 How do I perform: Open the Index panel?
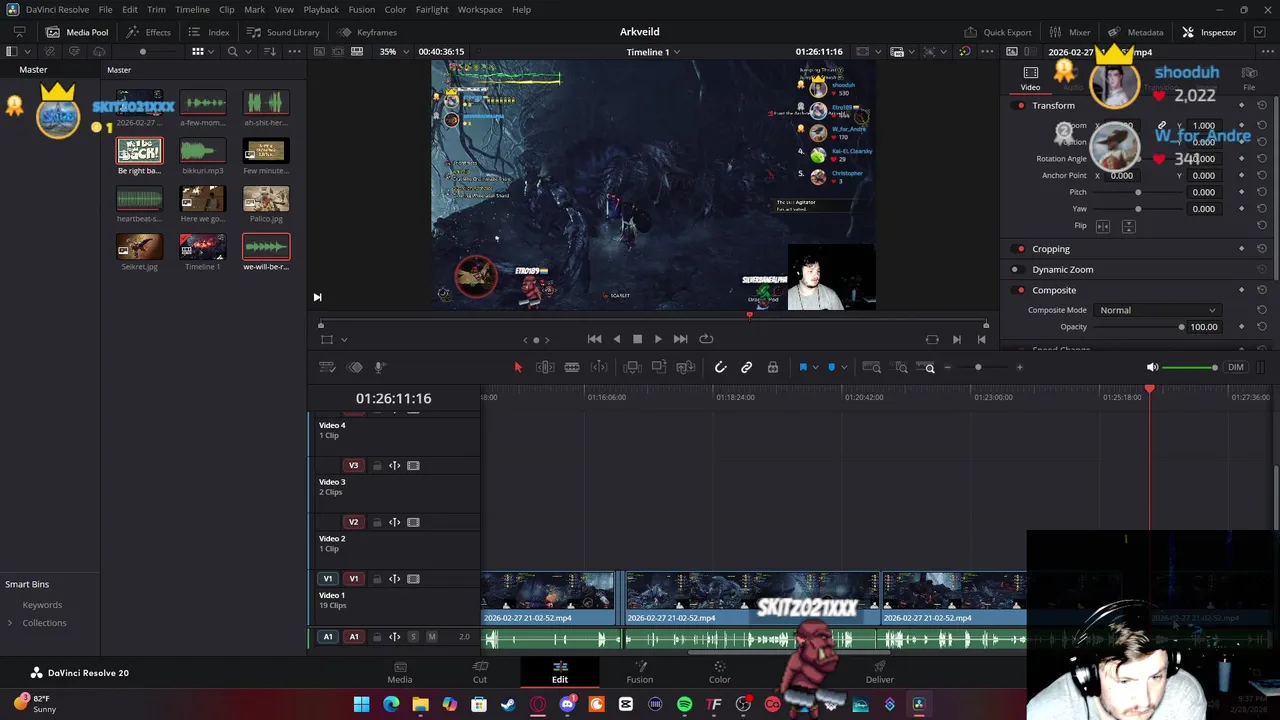pos(209,32)
